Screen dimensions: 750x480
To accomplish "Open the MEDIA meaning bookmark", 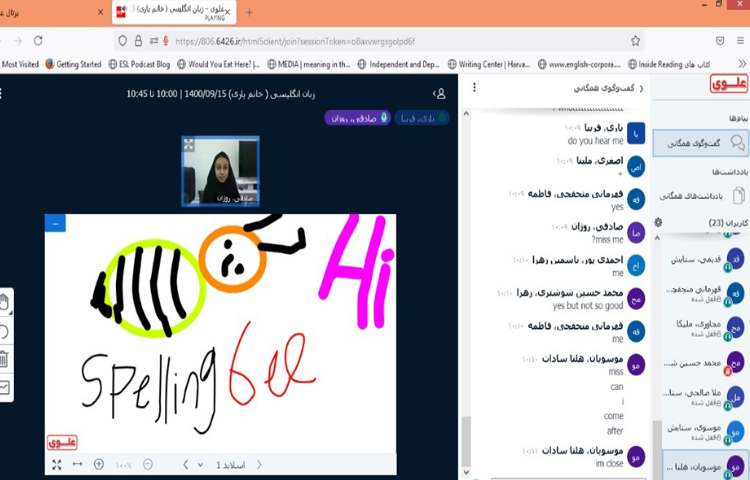I will (x=309, y=64).
